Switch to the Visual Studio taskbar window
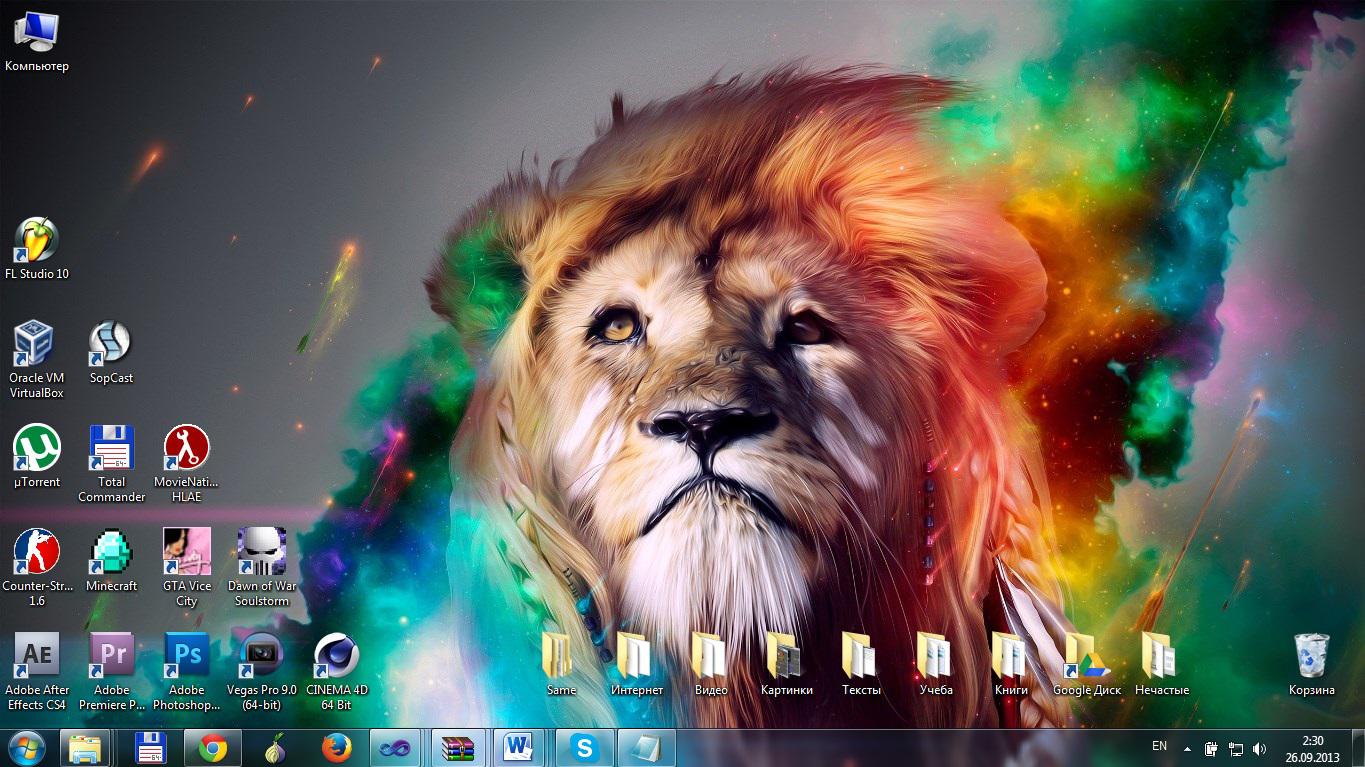Image resolution: width=1365 pixels, height=767 pixels. click(394, 748)
